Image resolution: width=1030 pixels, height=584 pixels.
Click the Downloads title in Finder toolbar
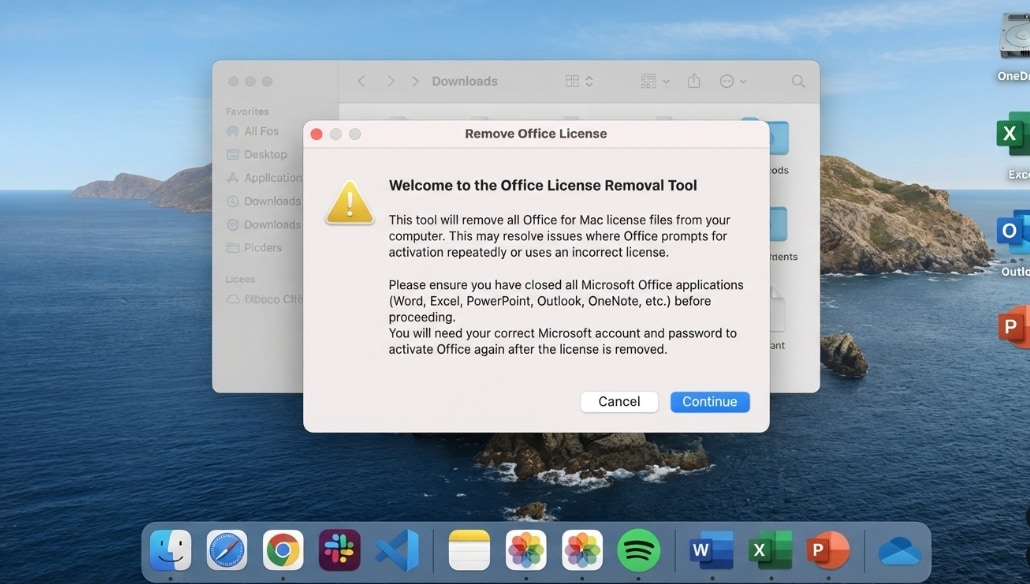[x=464, y=81]
